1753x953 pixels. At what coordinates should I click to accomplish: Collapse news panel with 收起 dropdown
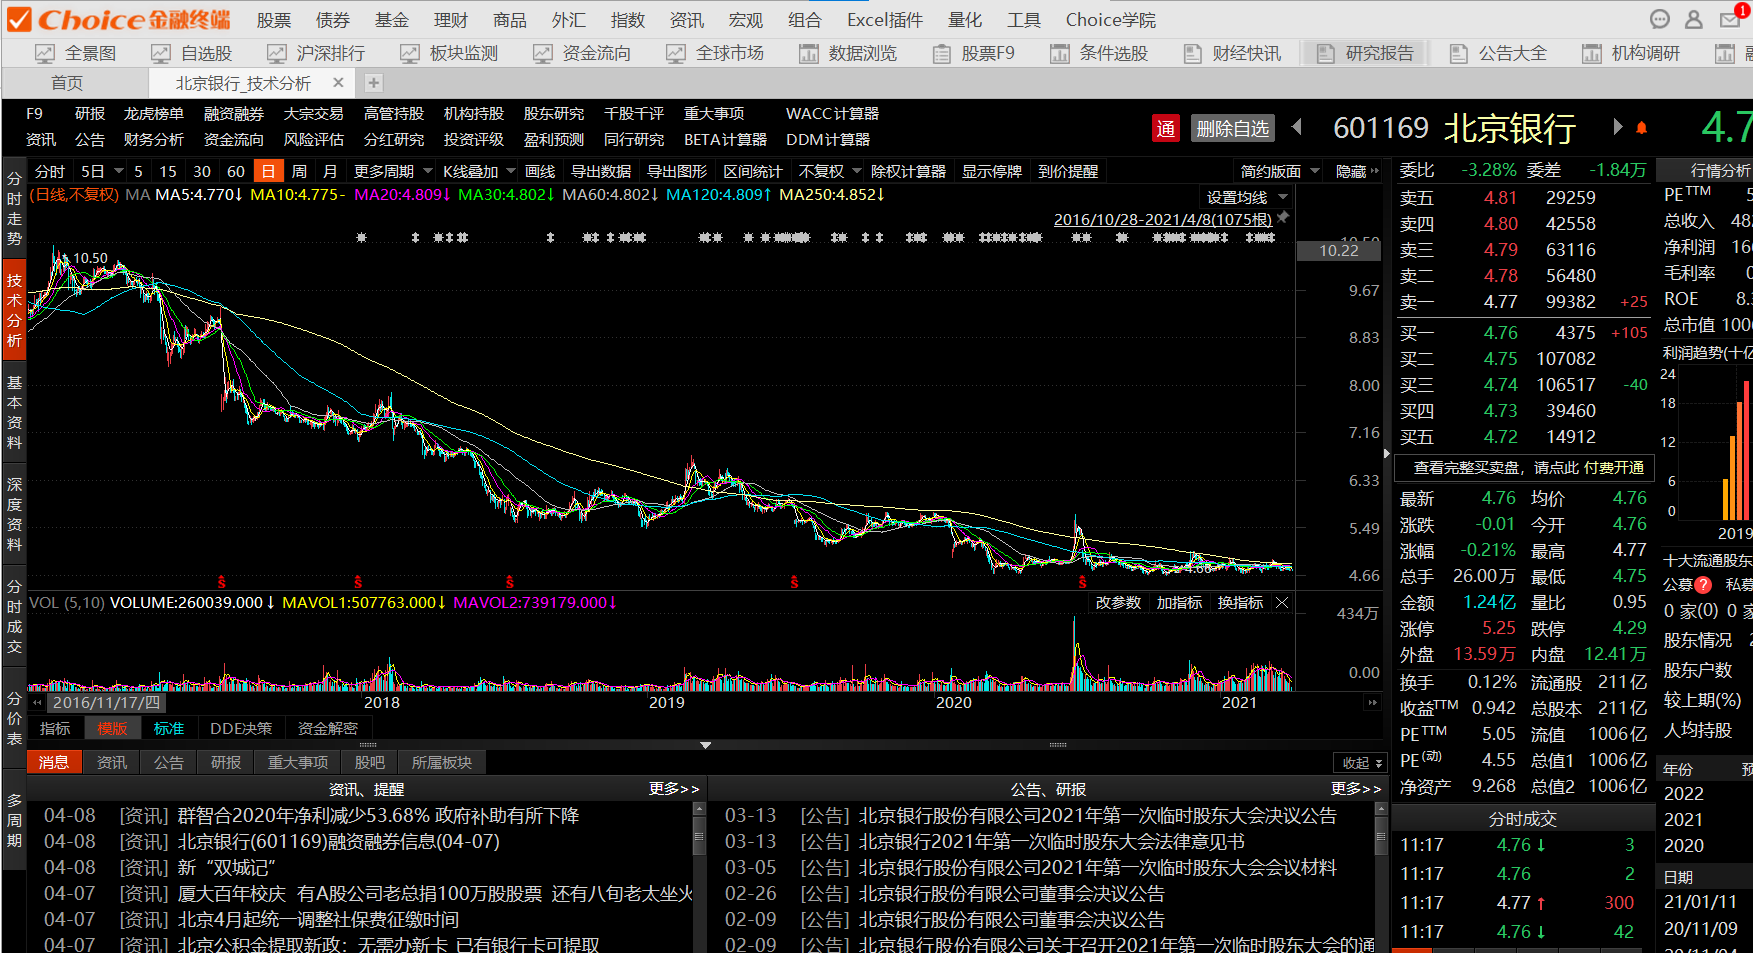pos(1360,763)
